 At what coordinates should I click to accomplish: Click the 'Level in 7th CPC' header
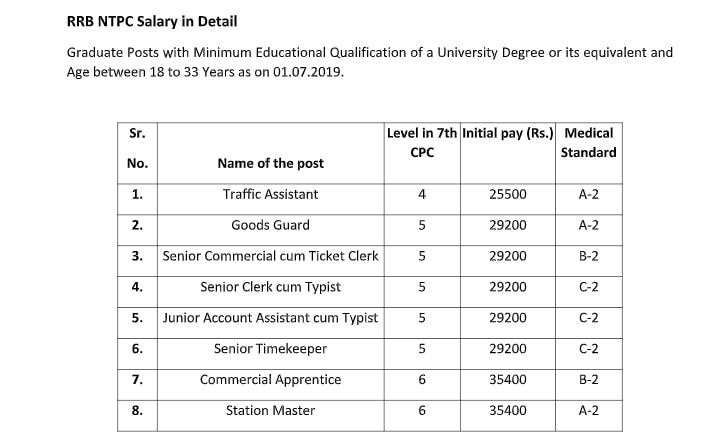coord(421,142)
